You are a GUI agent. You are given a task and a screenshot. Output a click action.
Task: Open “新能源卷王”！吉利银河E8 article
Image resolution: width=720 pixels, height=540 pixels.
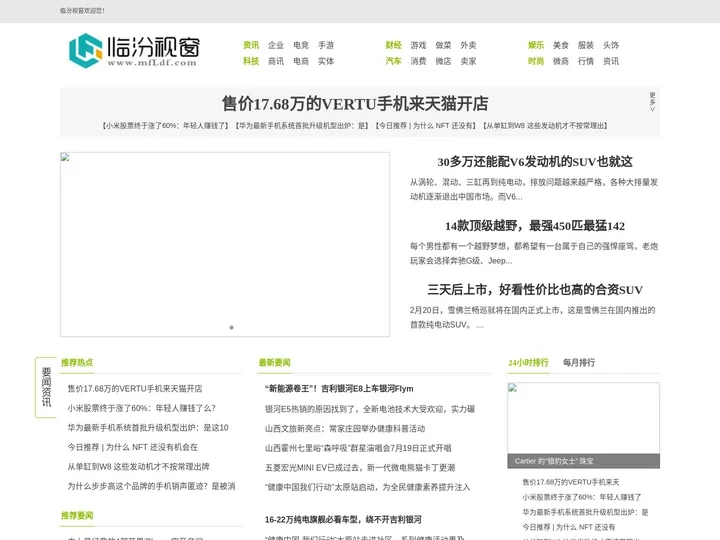click(339, 388)
